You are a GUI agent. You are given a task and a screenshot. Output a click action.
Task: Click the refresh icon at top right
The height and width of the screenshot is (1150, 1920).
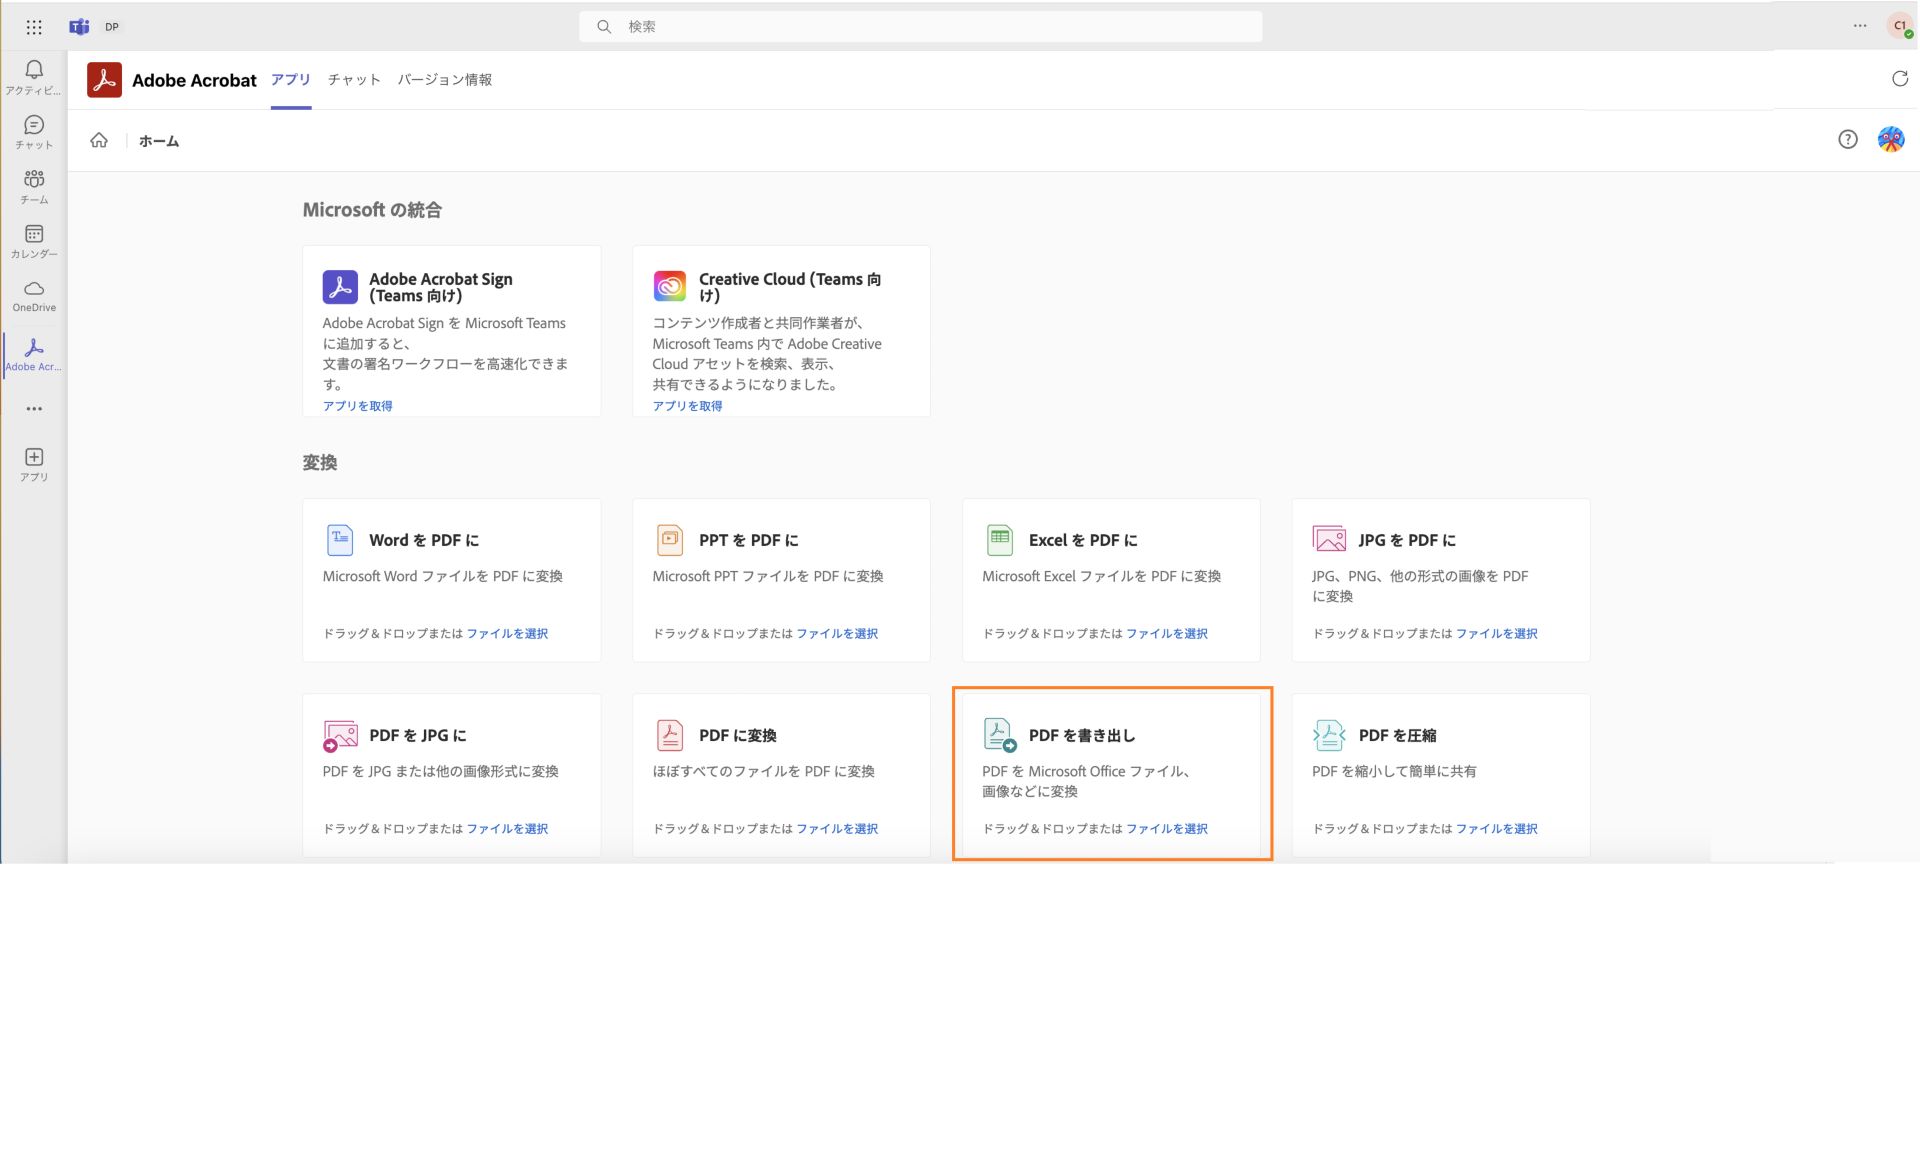point(1900,79)
